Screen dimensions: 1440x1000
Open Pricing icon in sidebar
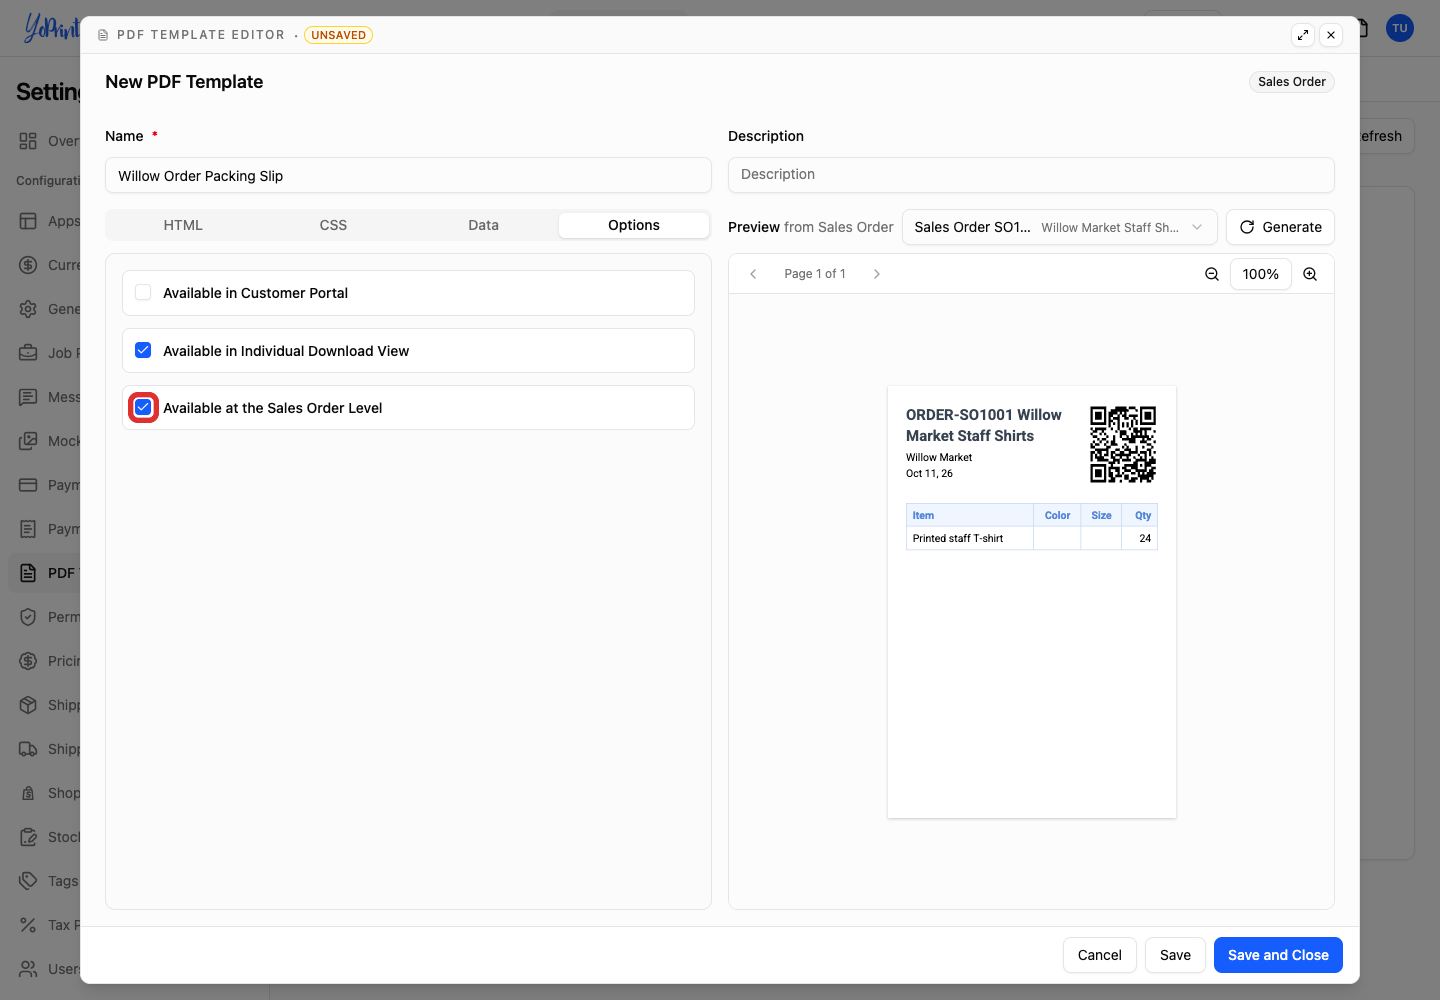28,661
